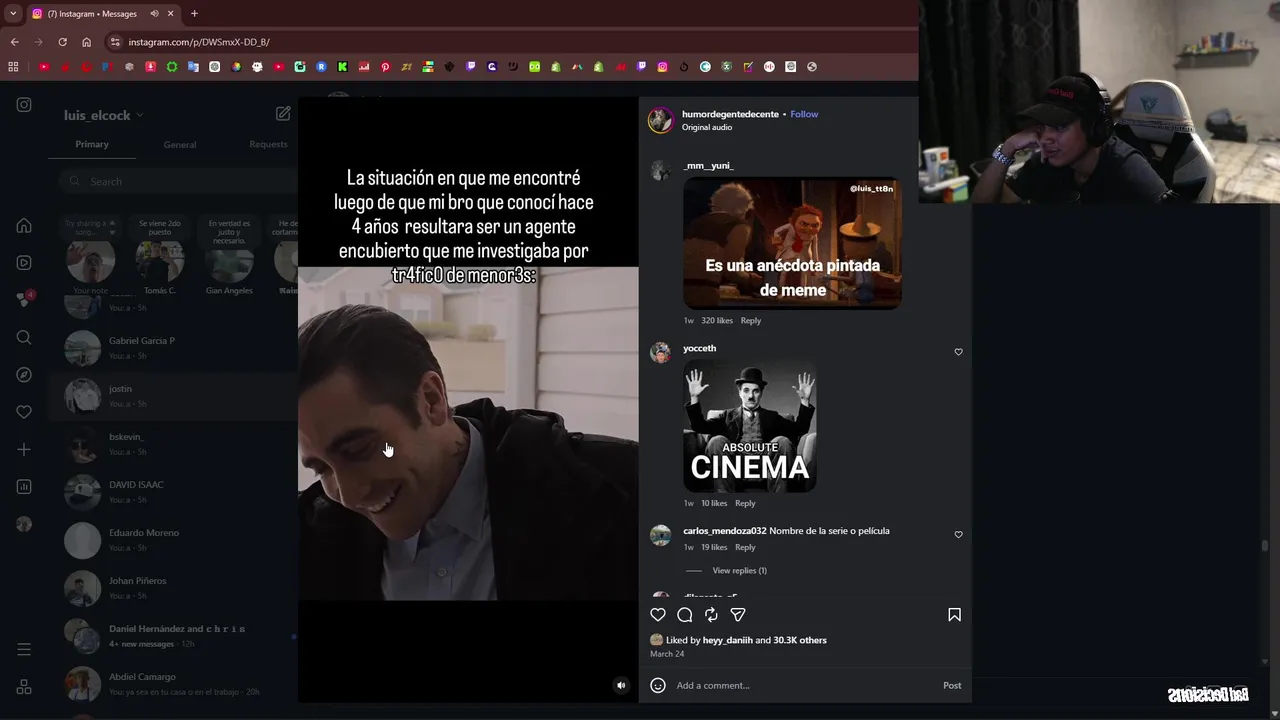Image resolution: width=1280 pixels, height=720 pixels.
Task: Open the chat with Eduardo Moreno
Action: point(172,540)
